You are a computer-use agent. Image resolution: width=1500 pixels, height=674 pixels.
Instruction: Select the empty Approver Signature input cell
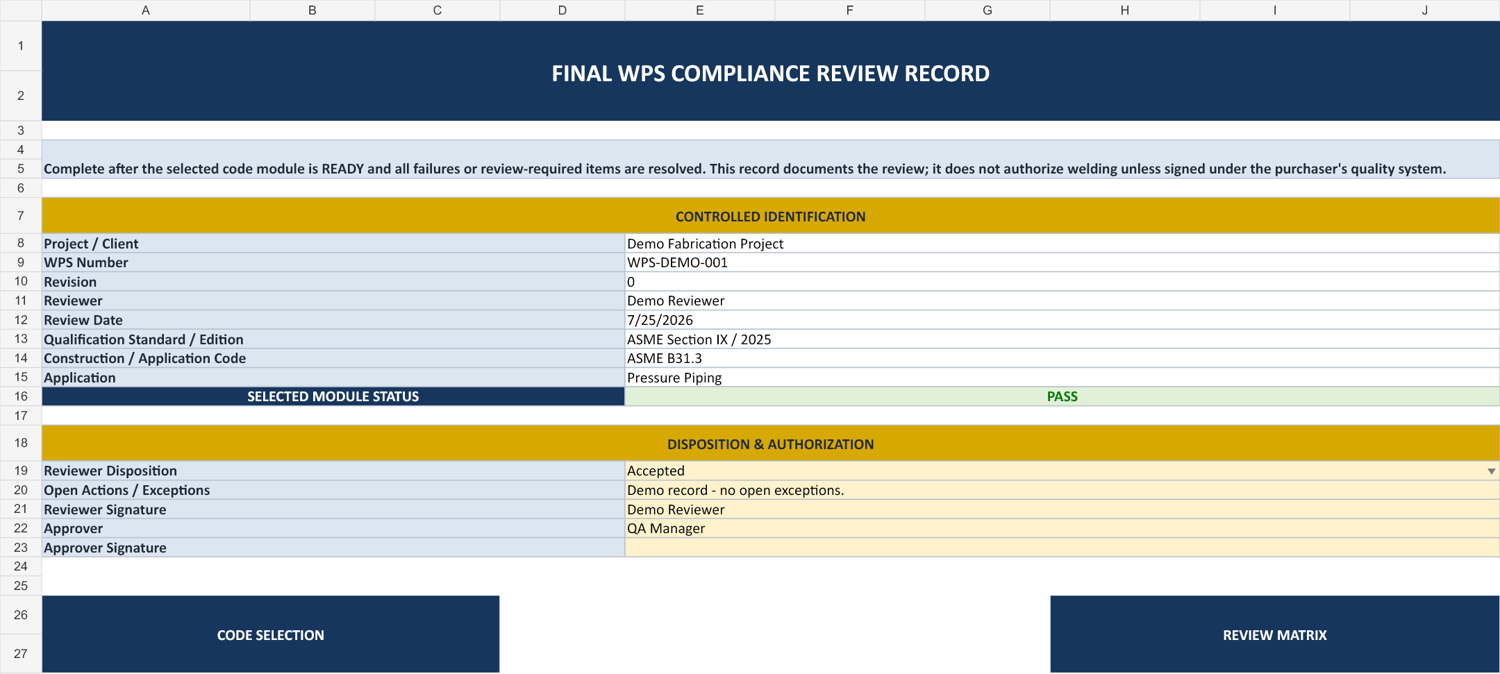tap(1062, 547)
